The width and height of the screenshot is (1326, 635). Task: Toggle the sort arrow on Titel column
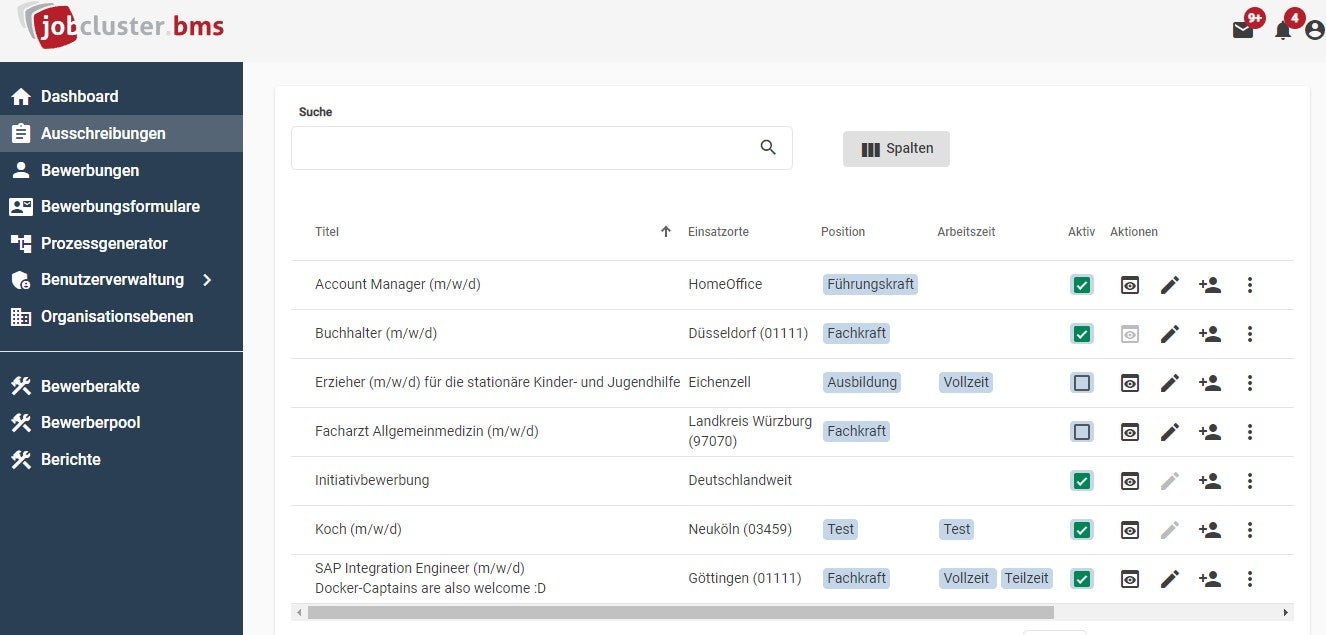pos(665,231)
